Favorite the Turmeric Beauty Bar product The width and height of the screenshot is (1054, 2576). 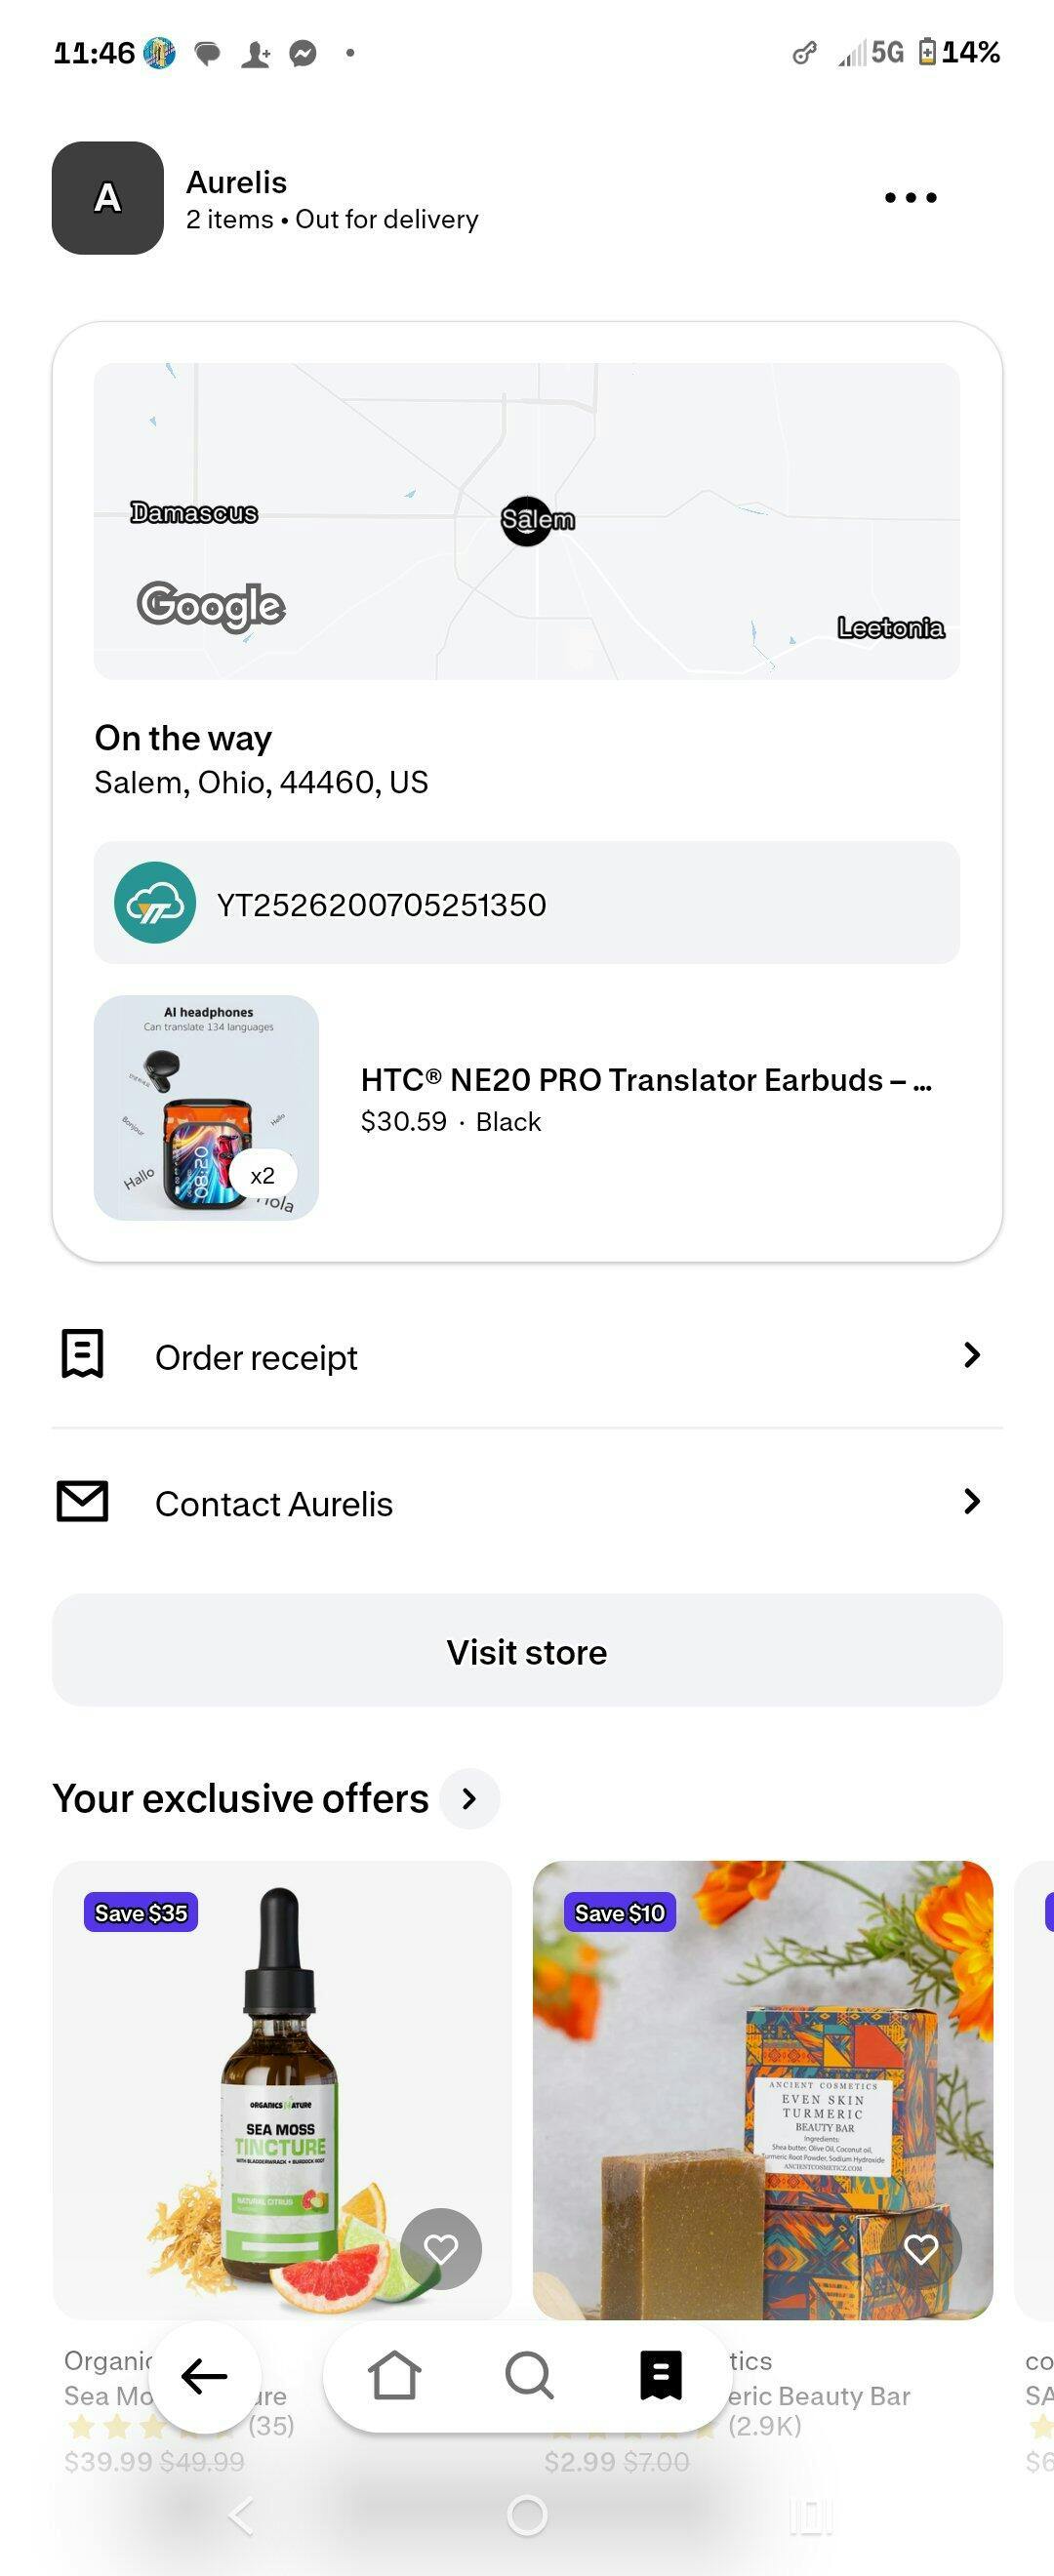[921, 2249]
